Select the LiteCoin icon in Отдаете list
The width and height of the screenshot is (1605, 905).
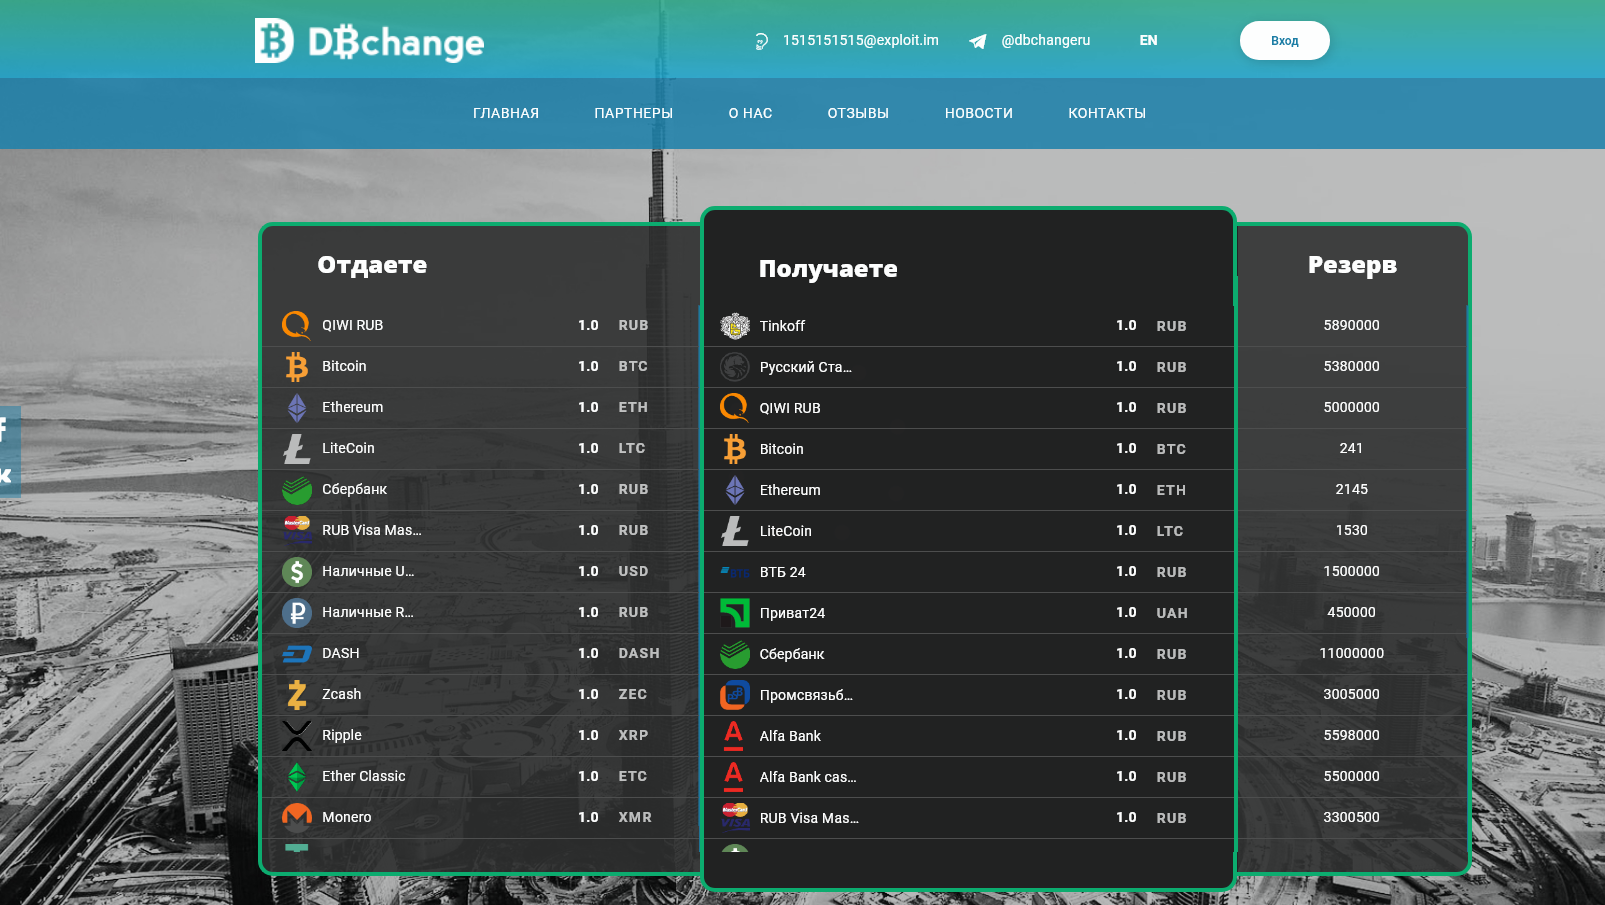(297, 448)
